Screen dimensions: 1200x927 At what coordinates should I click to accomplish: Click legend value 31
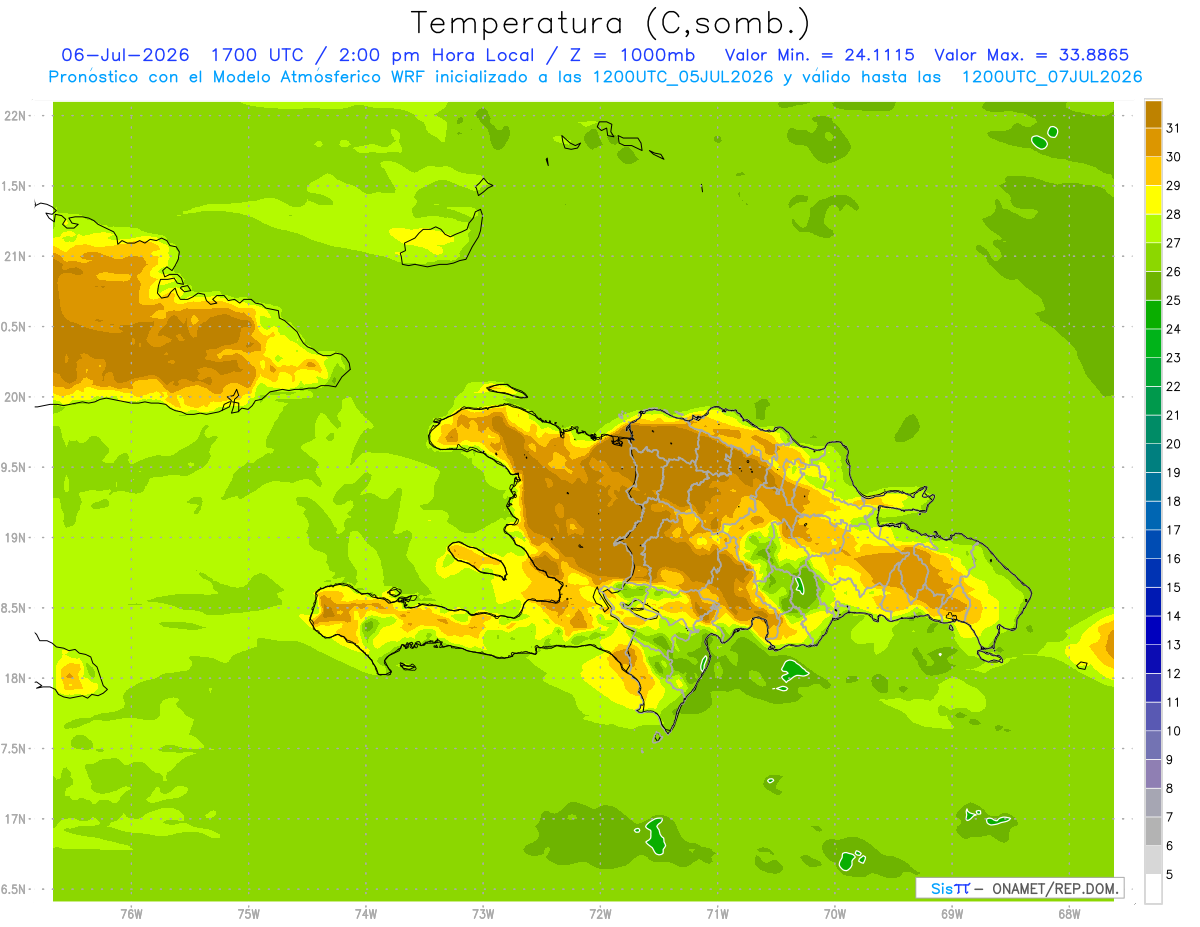point(1173,129)
